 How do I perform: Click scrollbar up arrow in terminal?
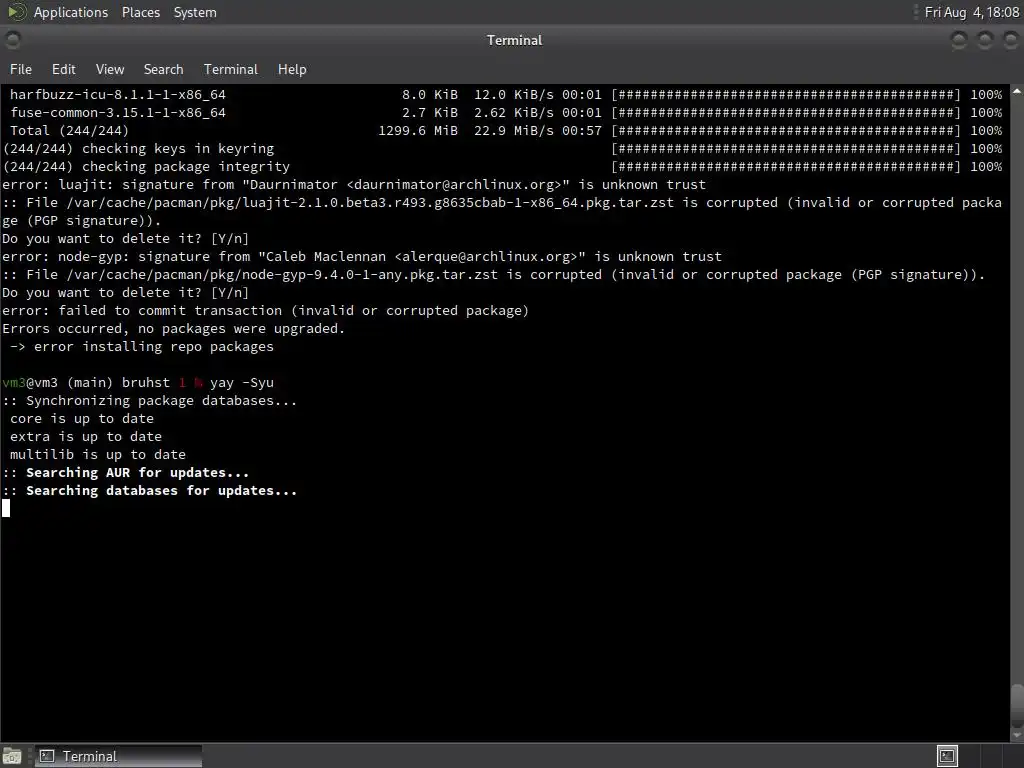point(1017,92)
